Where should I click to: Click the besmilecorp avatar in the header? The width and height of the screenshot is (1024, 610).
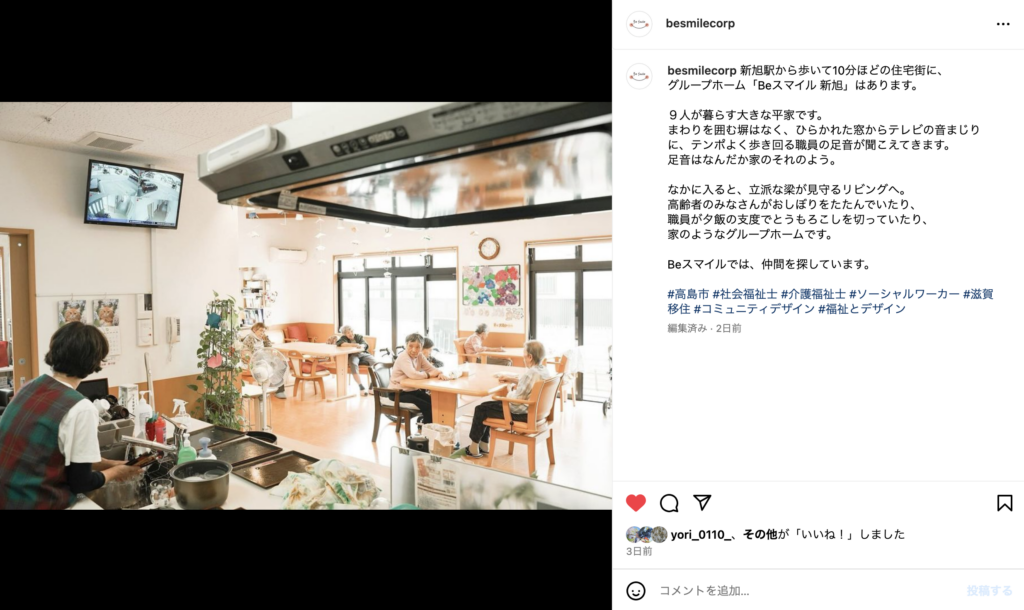tap(639, 24)
